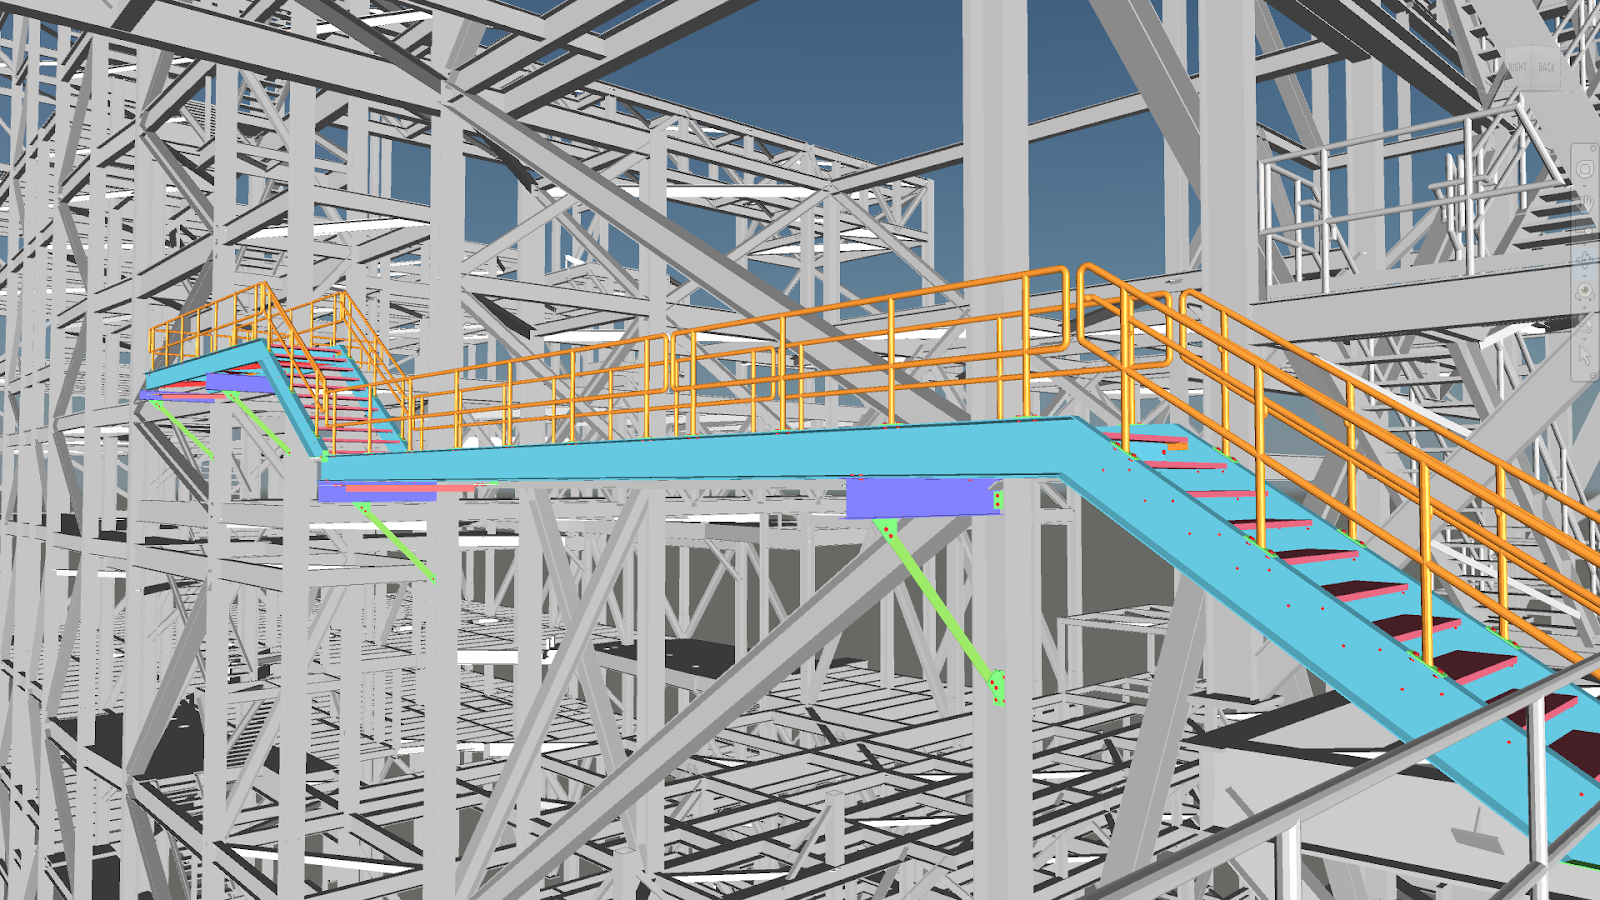
Task: Expand the Walk tool dropdown arrow
Action: point(1585,339)
